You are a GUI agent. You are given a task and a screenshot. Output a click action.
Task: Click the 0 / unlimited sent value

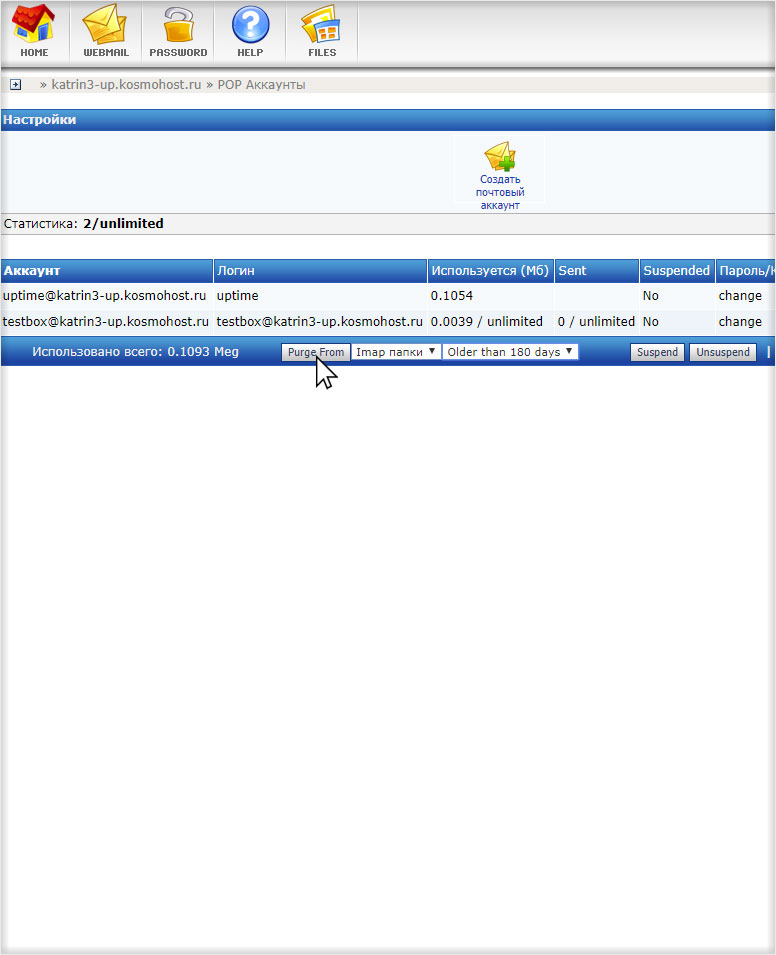(596, 322)
